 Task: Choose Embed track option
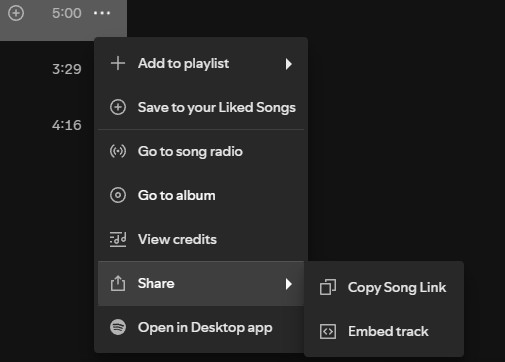point(384,331)
